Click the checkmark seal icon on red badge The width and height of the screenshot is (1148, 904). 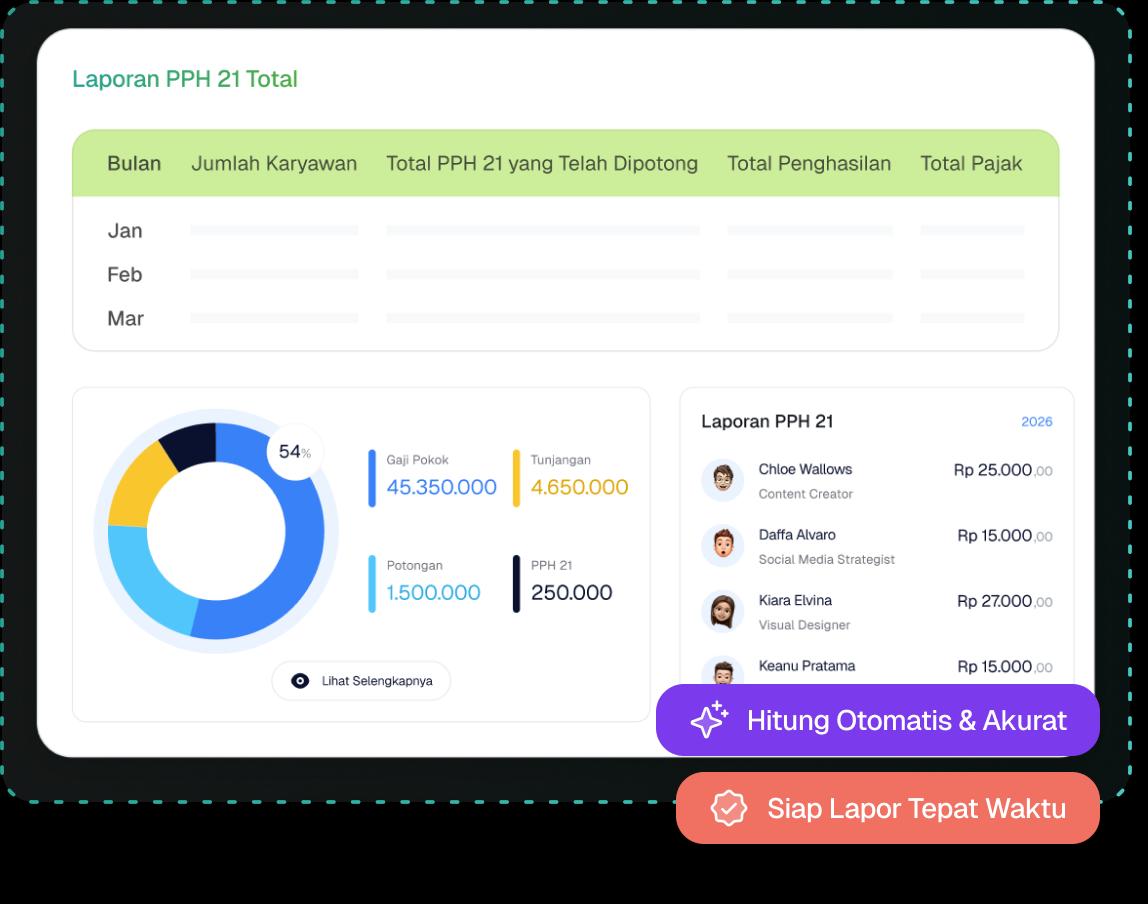729,808
